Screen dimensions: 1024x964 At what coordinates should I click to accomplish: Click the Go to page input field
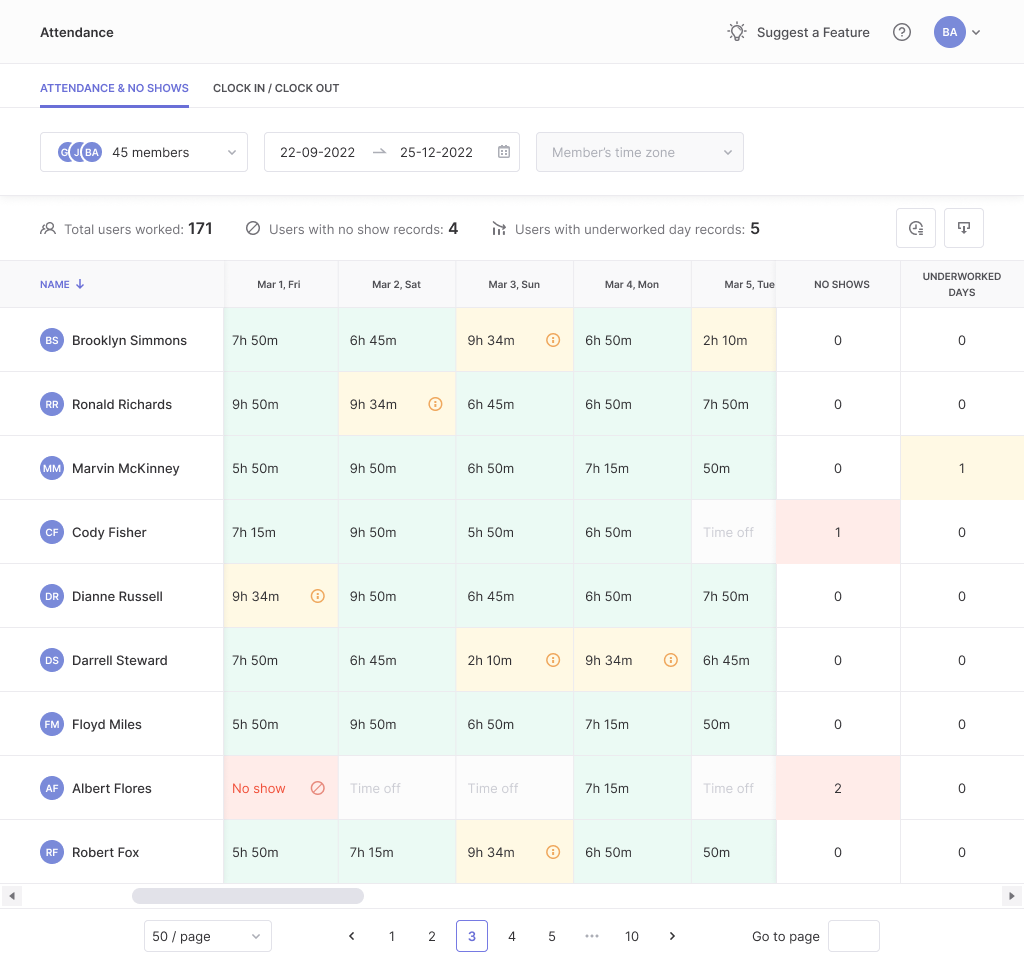pos(854,936)
